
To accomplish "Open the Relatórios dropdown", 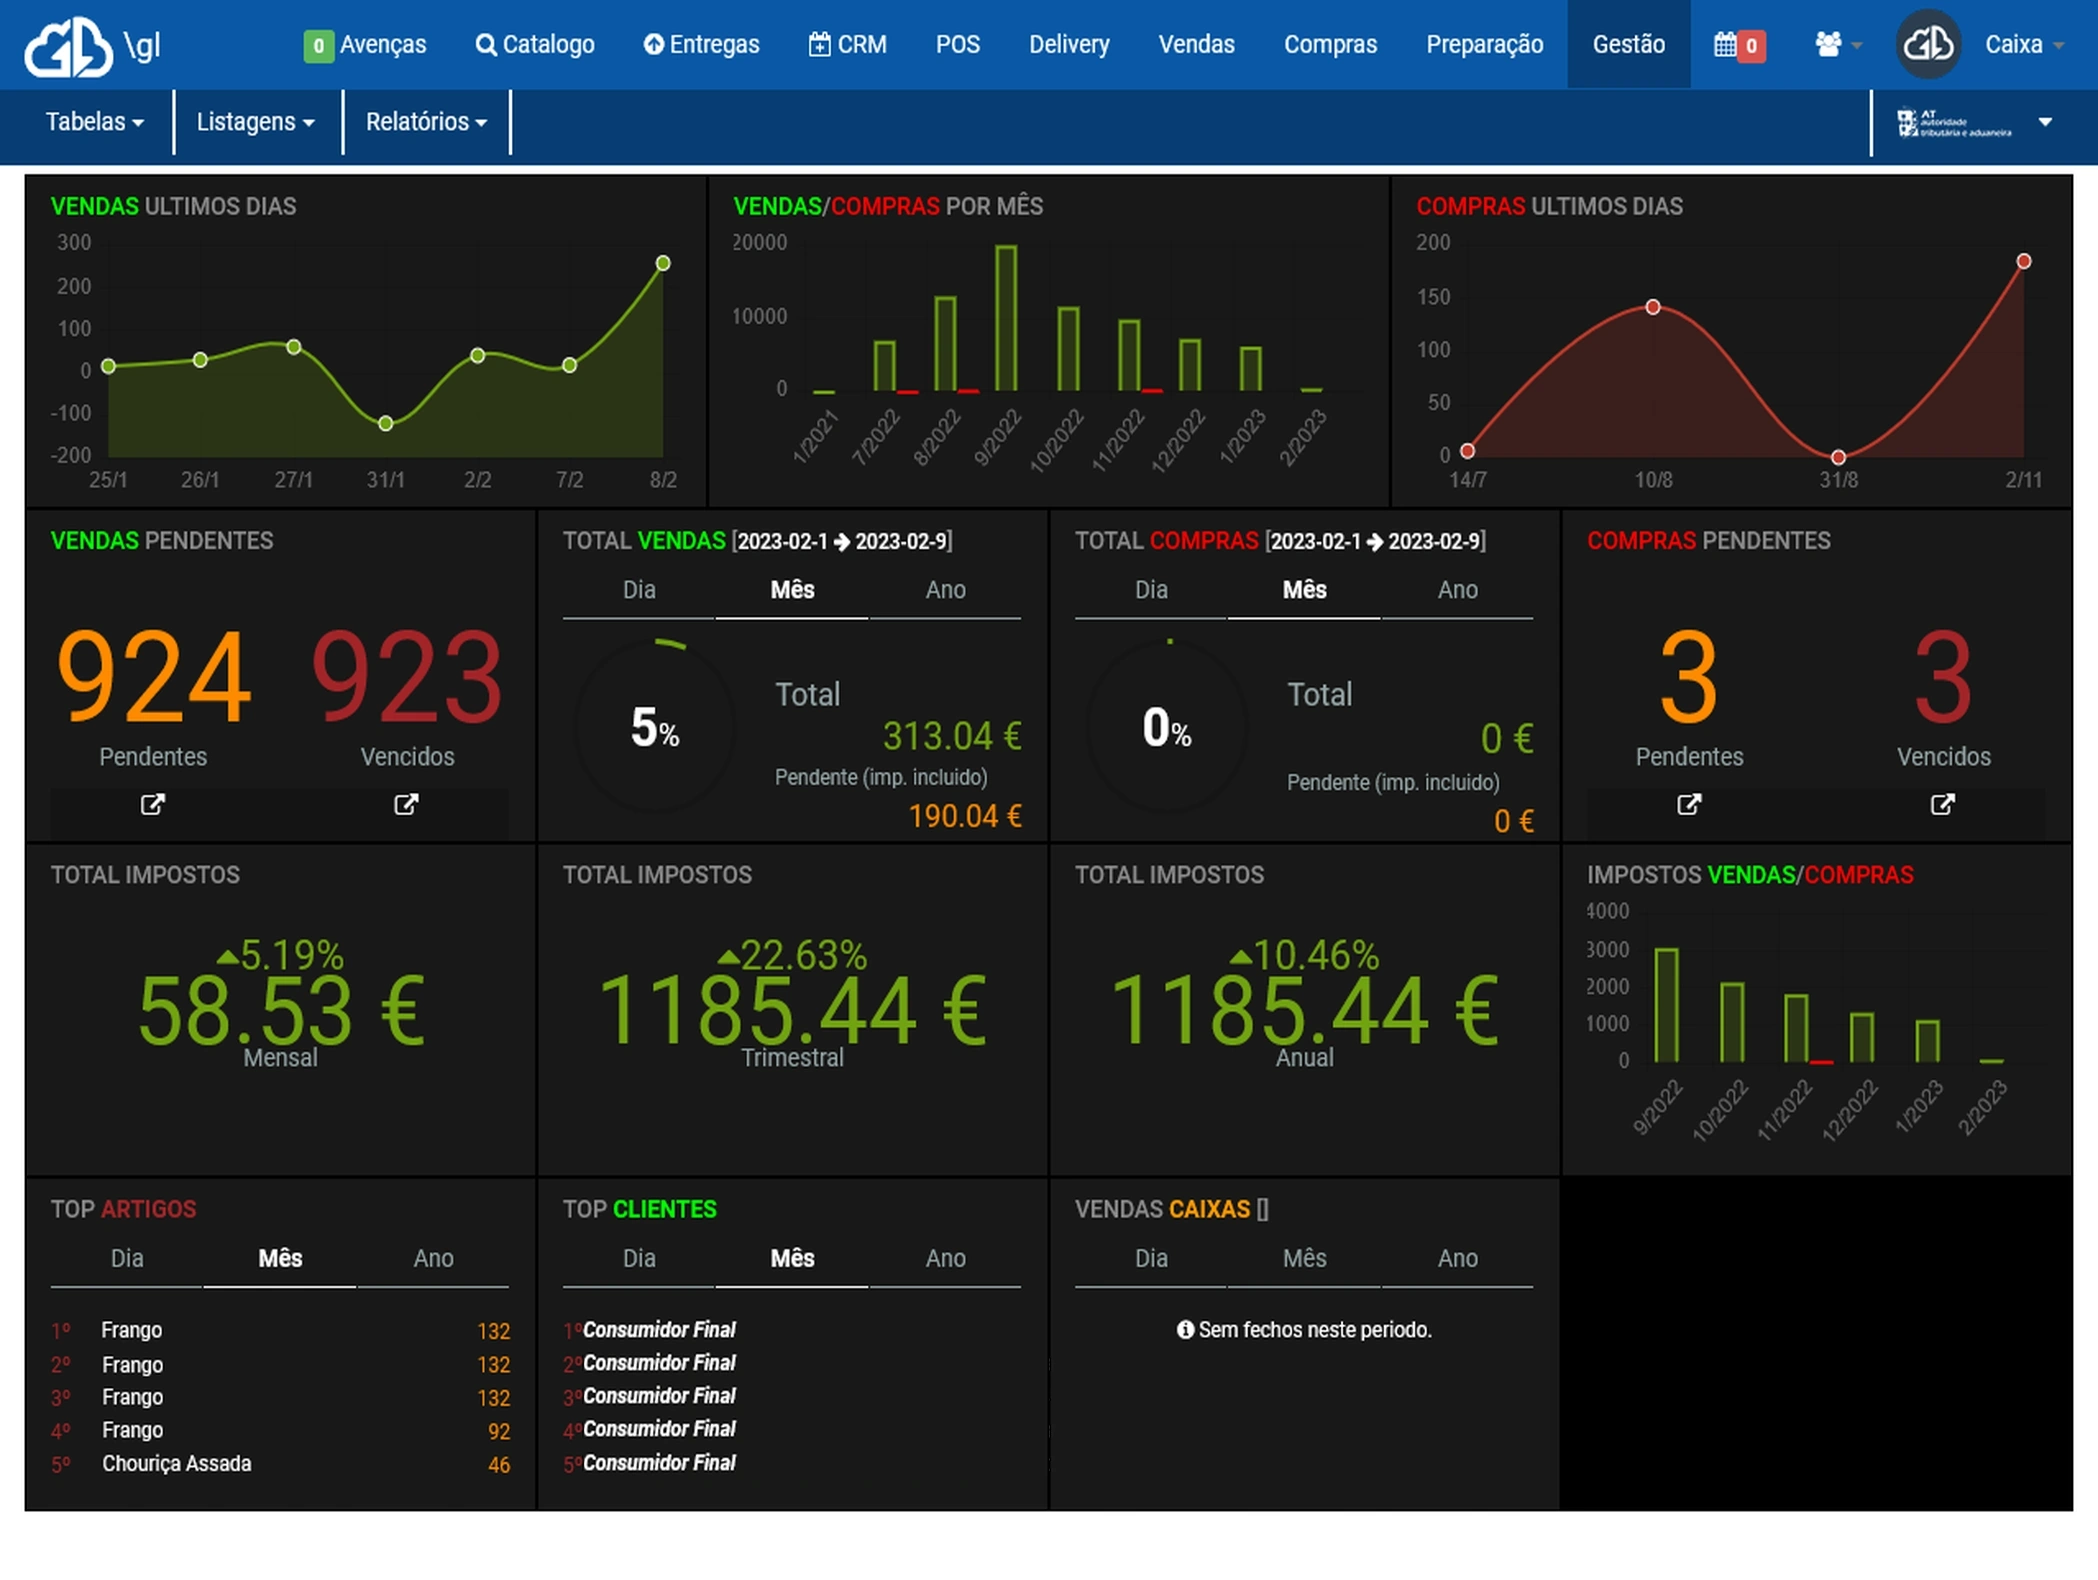I will click(x=426, y=121).
